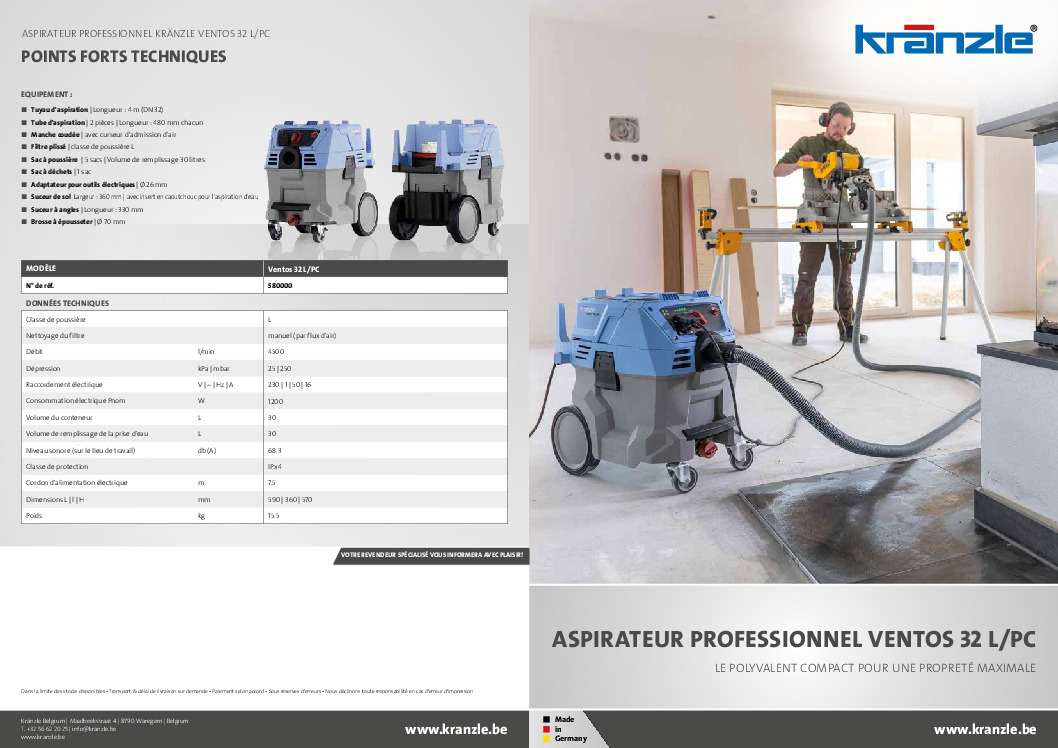Select the 'Sac à poussière' equipment item
1058x748 pixels.
click(x=113, y=160)
